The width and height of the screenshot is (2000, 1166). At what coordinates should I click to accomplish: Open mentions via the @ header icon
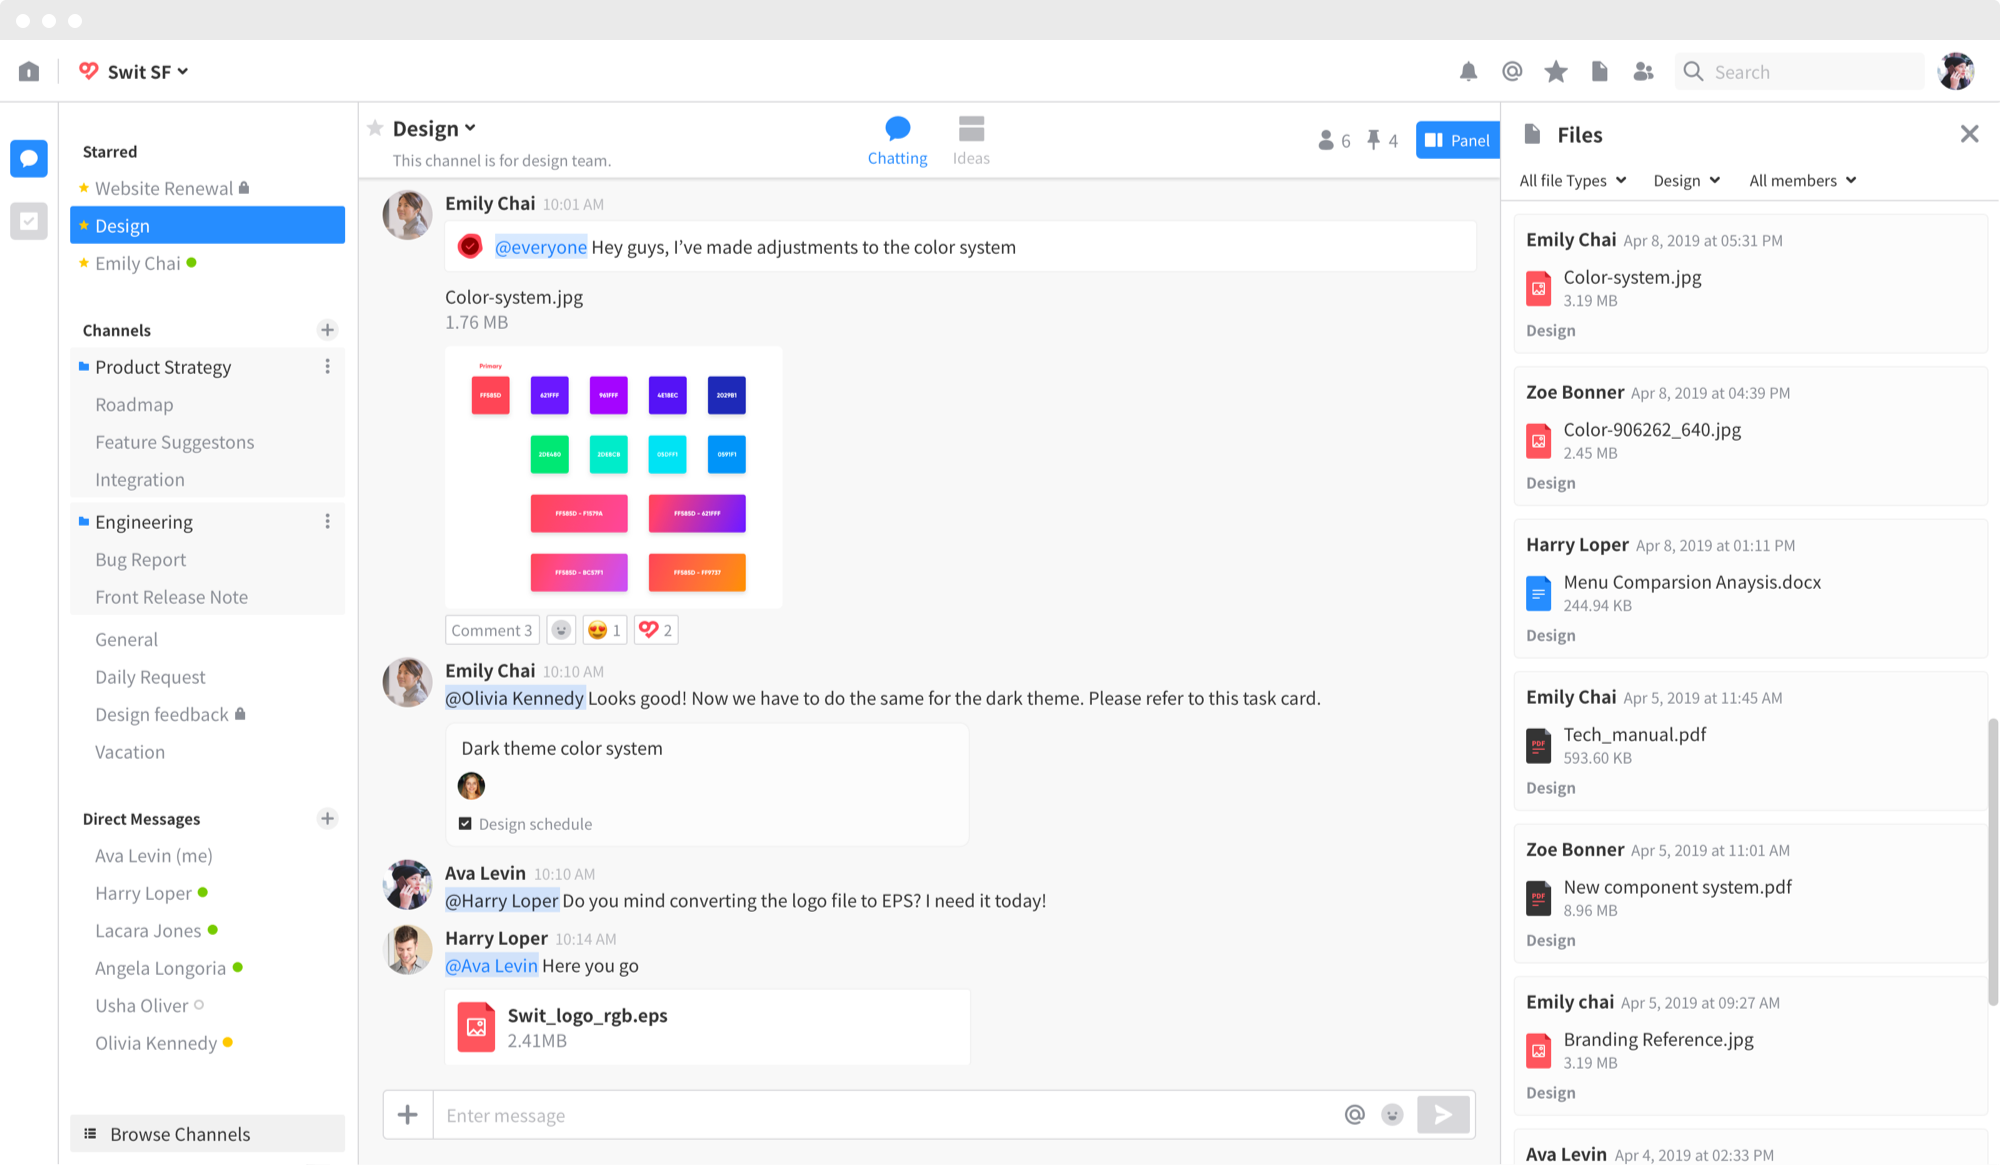[1512, 71]
